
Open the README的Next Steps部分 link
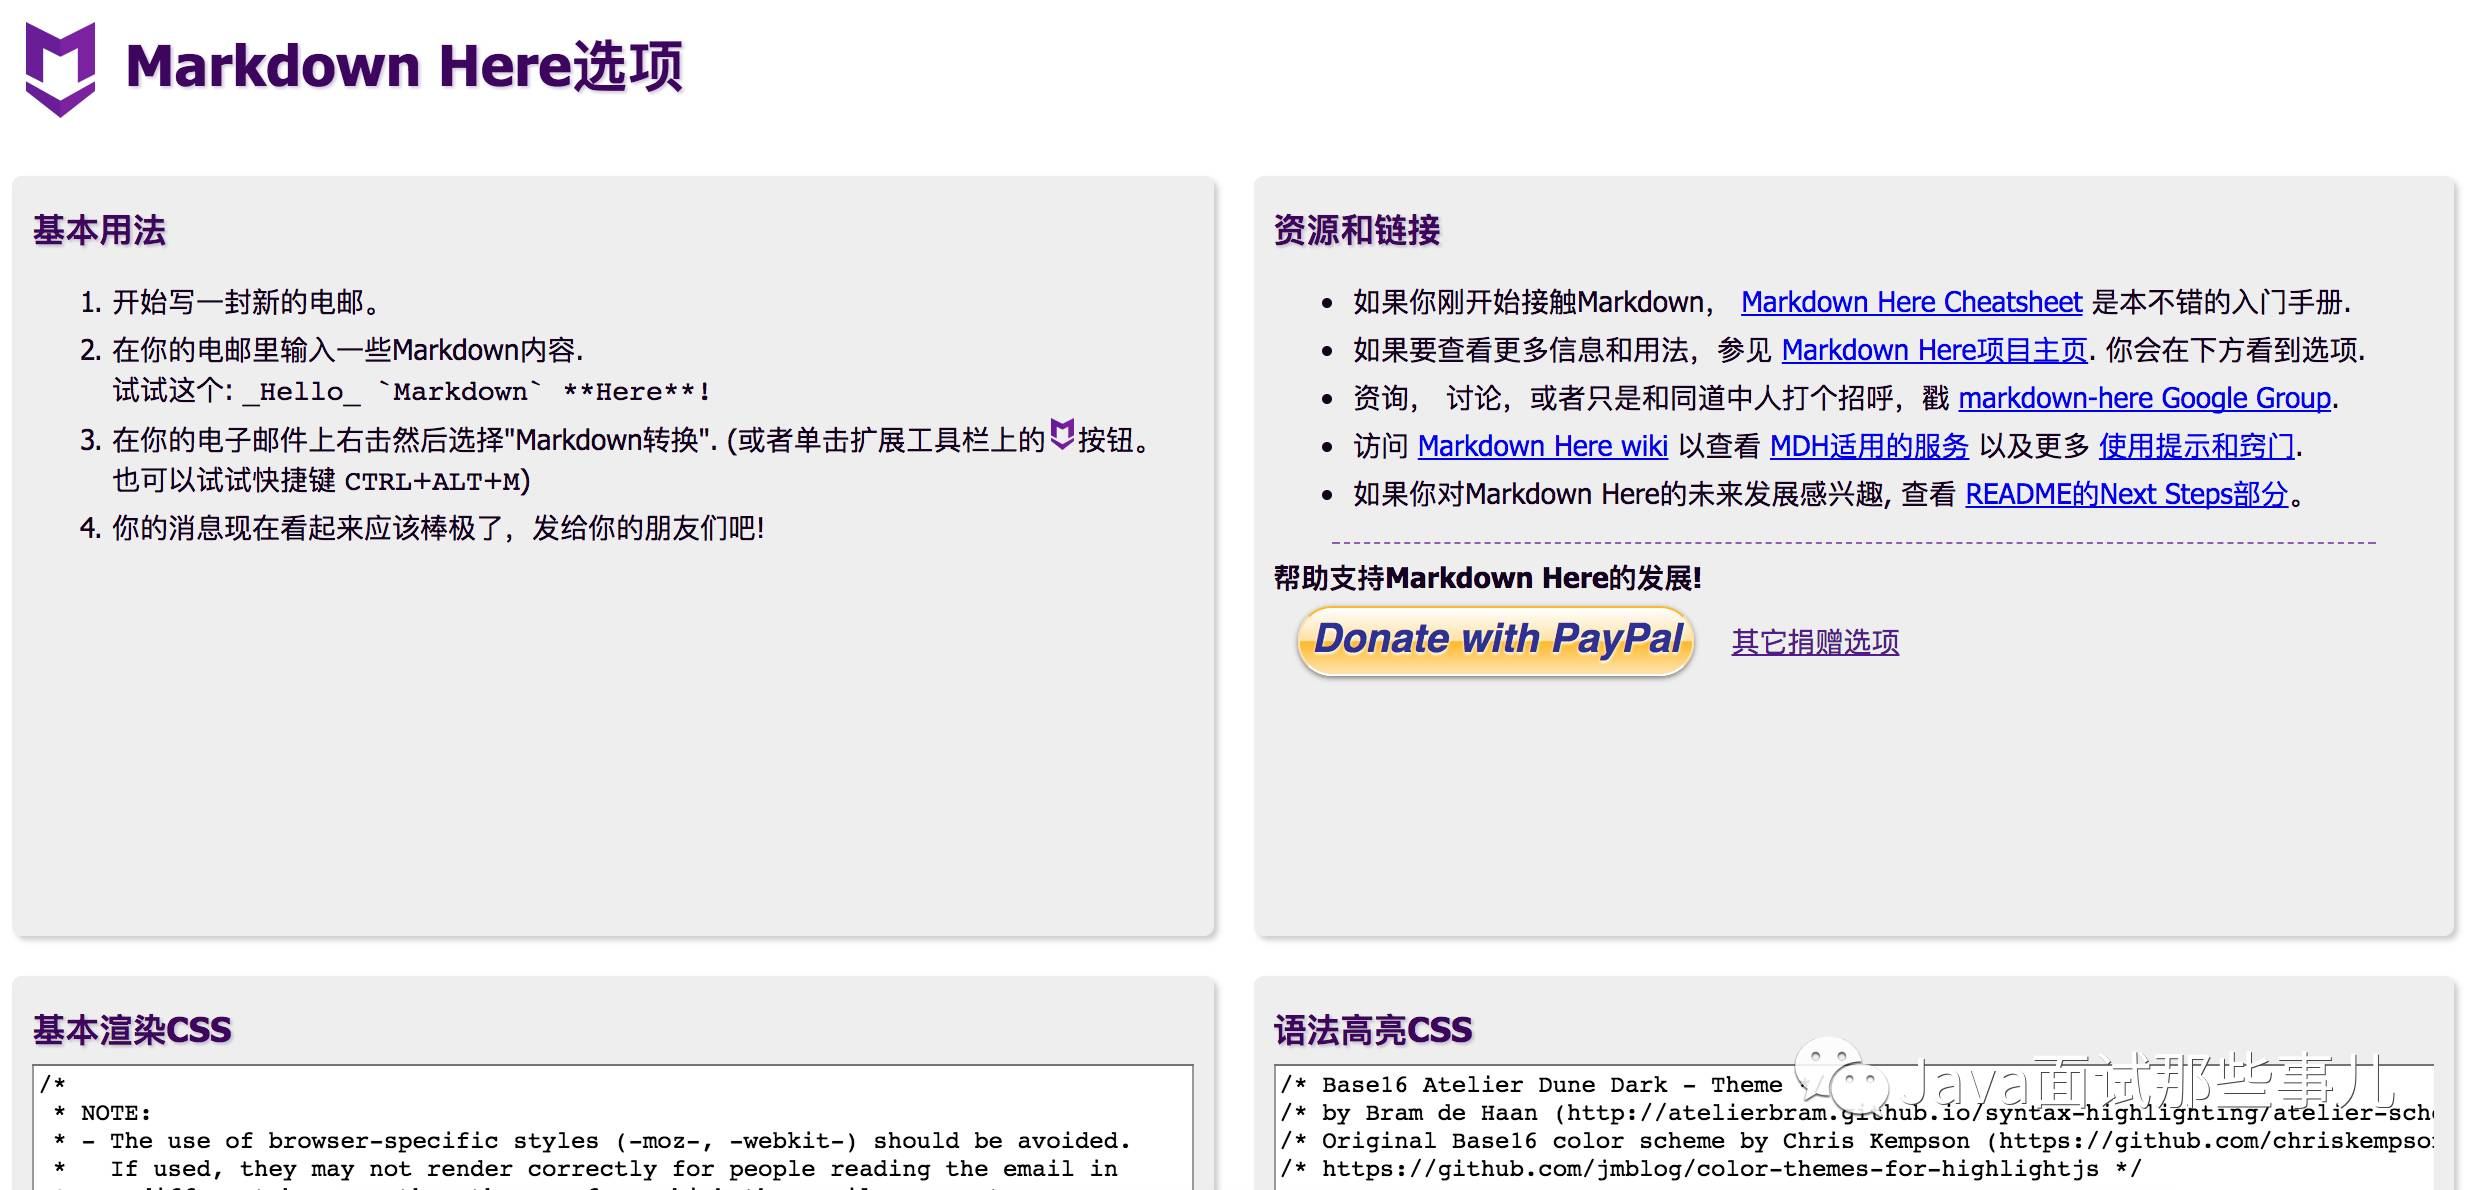[2126, 494]
